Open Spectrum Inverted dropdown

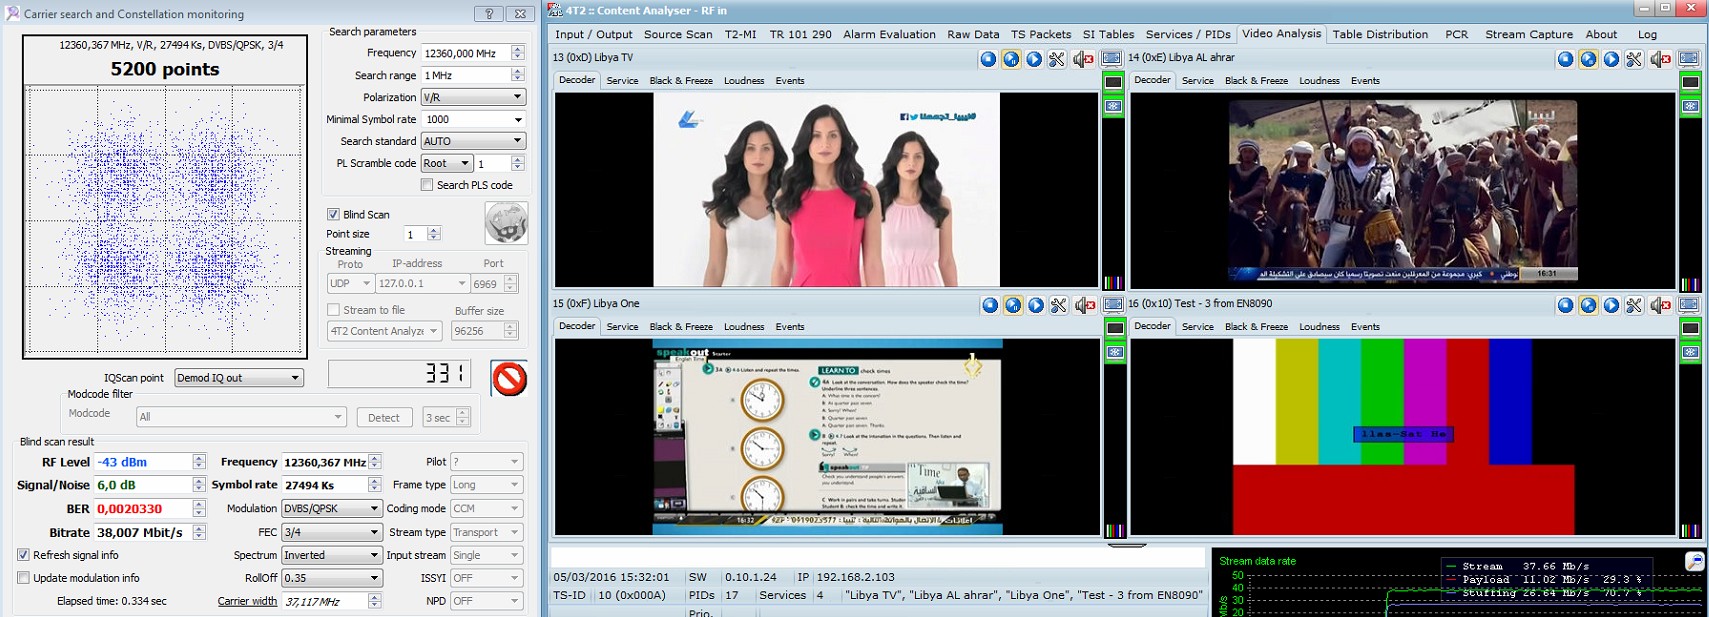pyautogui.click(x=332, y=555)
